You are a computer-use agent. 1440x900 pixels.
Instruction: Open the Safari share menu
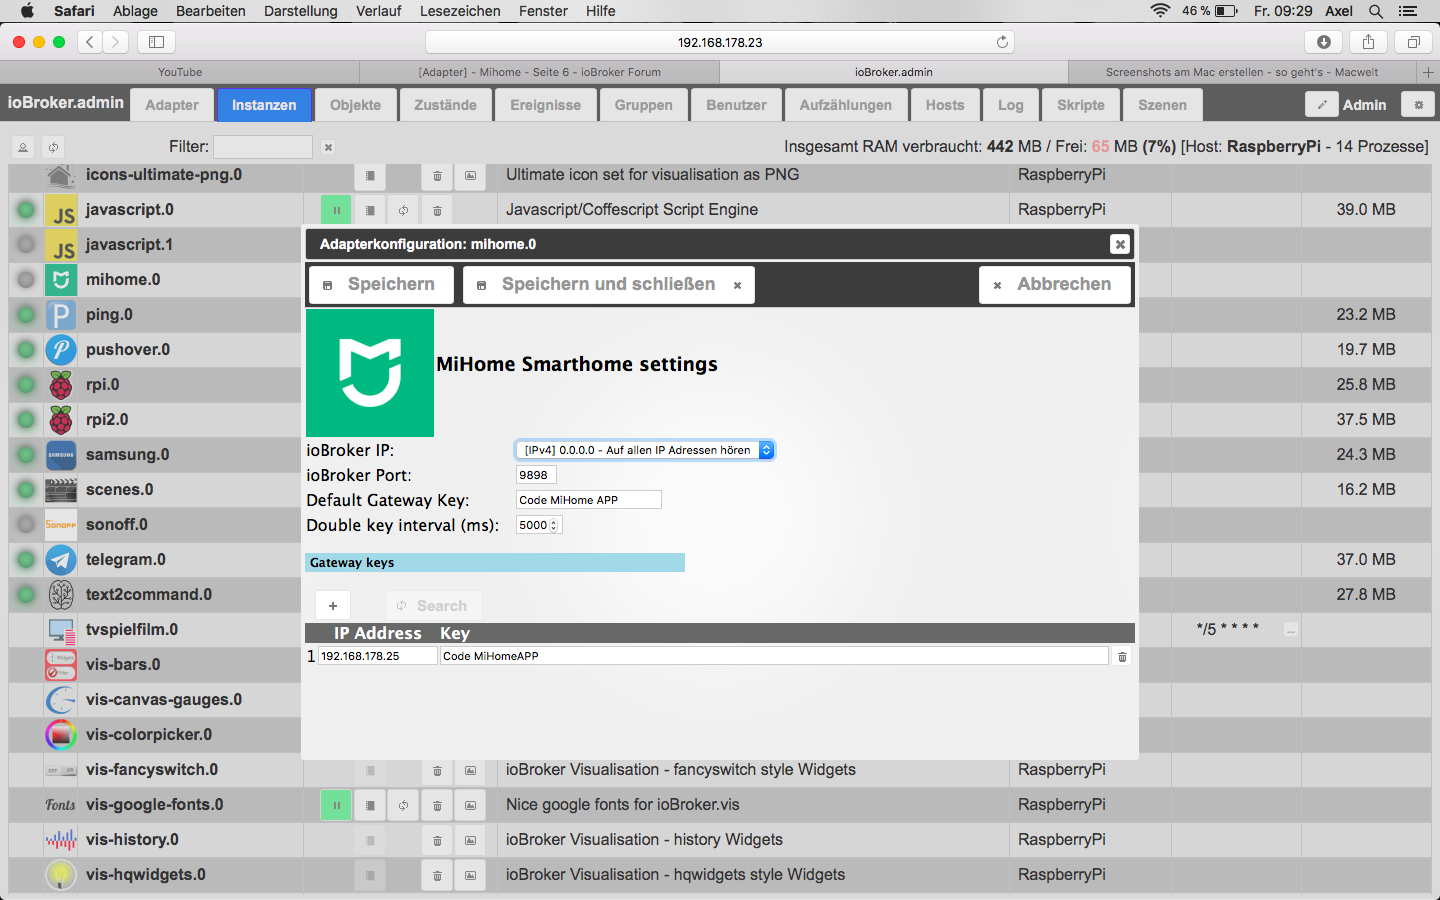(x=1368, y=42)
